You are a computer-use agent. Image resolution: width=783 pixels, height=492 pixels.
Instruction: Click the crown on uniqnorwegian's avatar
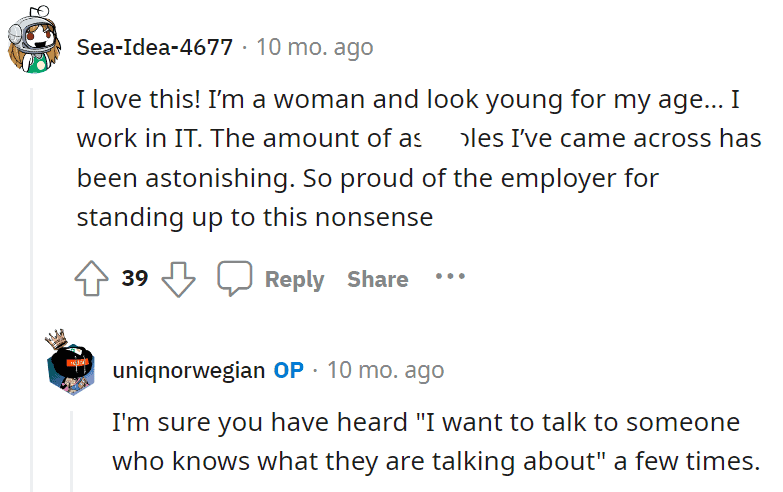tap(56, 338)
